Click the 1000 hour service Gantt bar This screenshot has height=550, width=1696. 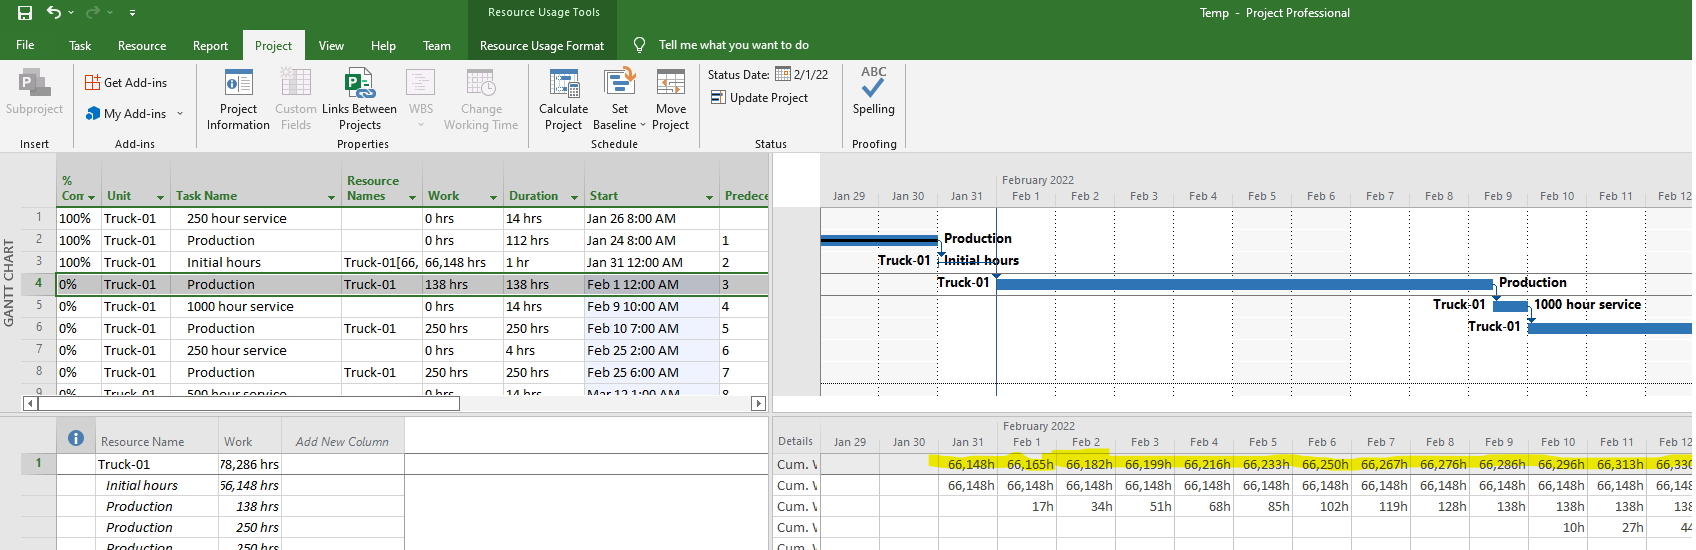coord(1510,306)
